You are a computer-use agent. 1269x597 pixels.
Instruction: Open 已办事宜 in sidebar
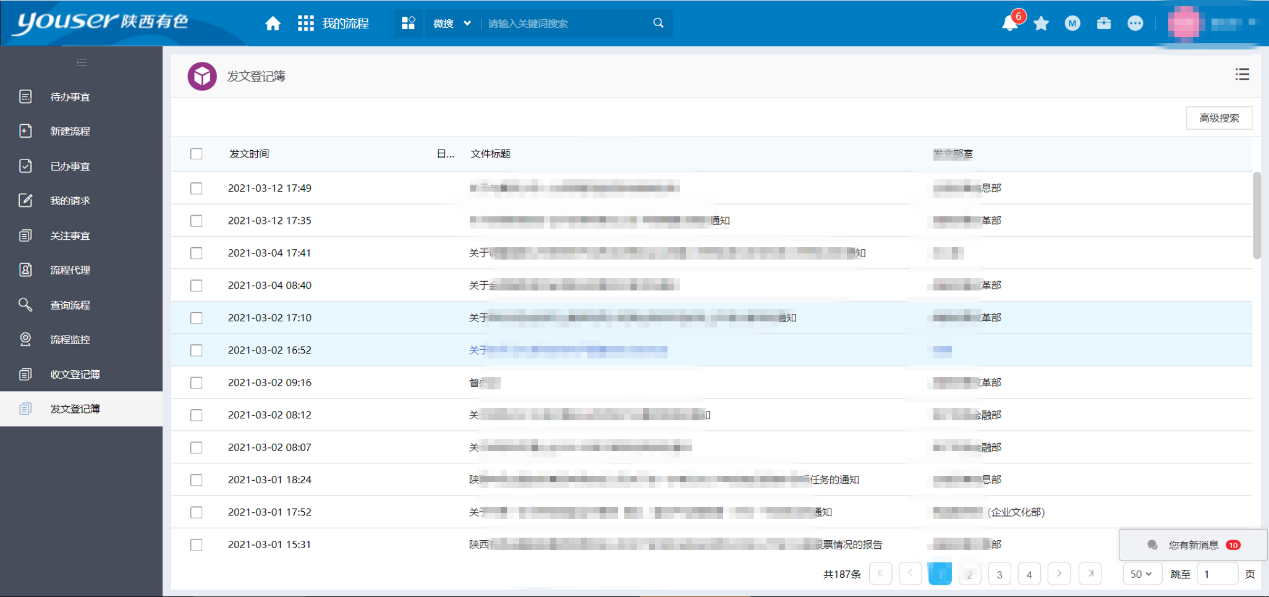click(x=70, y=166)
